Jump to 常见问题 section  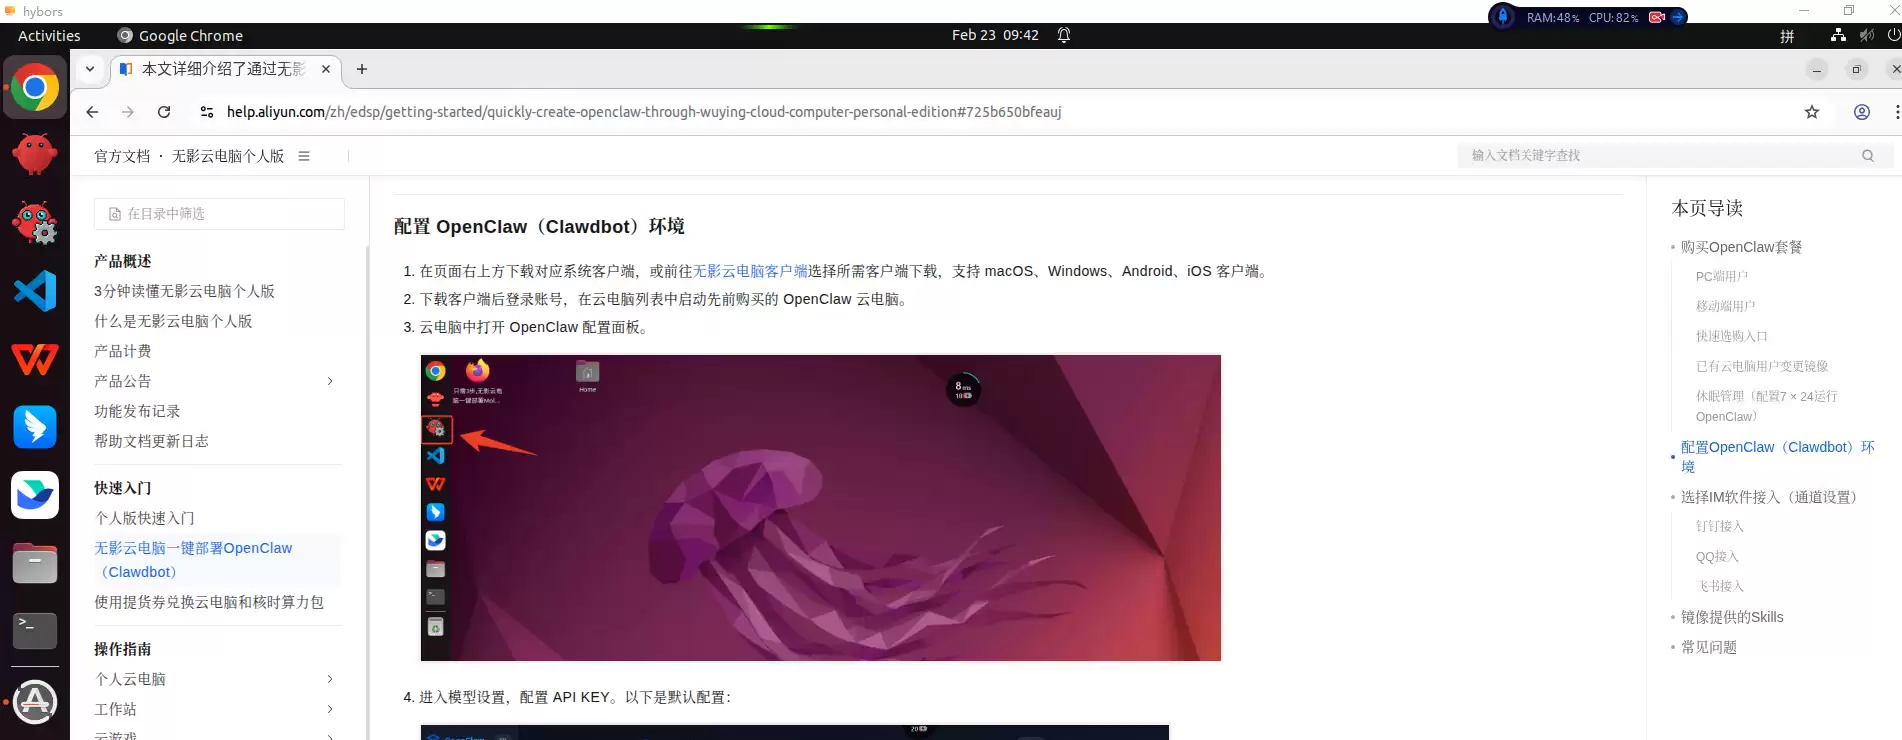pos(1709,647)
